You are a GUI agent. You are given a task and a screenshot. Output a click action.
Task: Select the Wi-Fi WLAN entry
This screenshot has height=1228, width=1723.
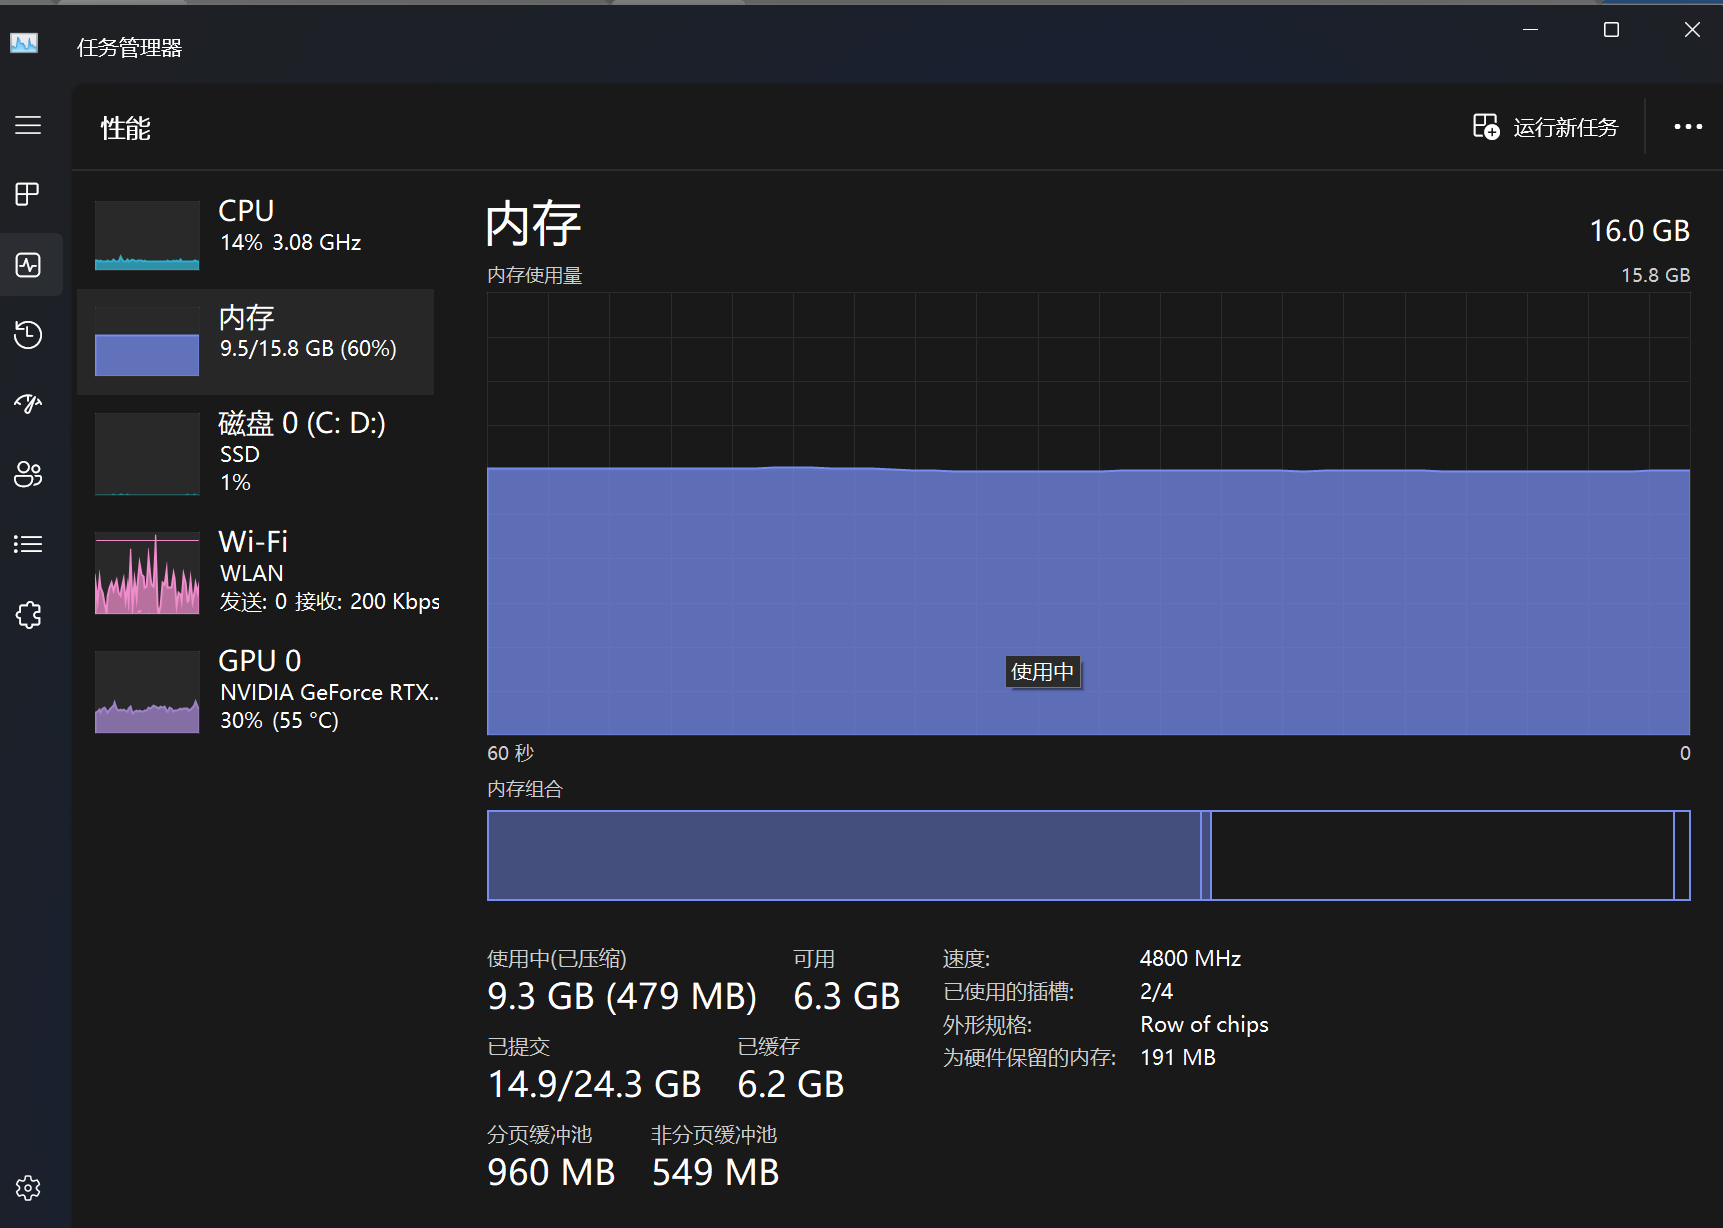(x=256, y=573)
